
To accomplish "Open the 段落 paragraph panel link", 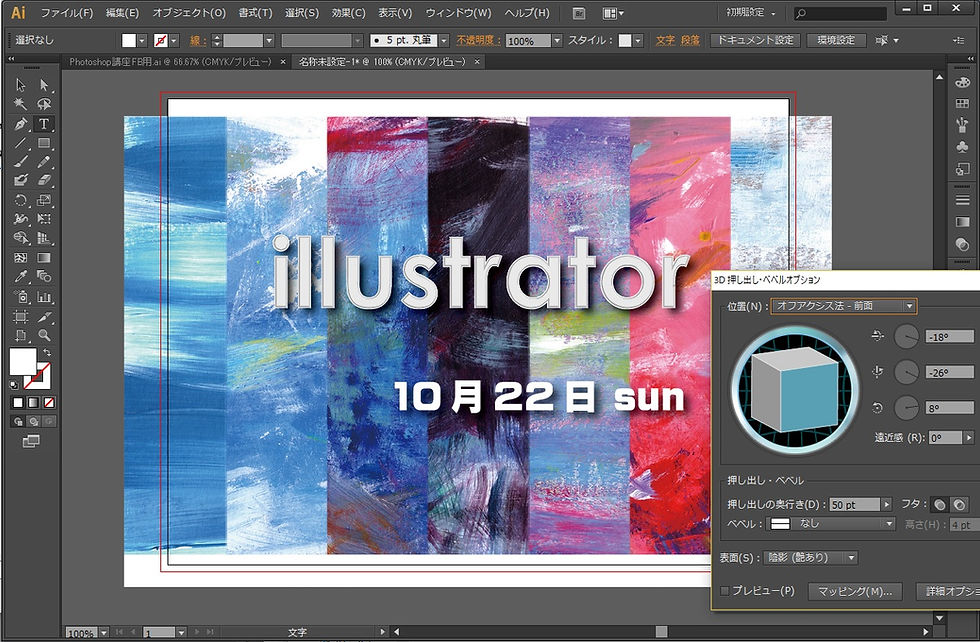I will click(690, 41).
